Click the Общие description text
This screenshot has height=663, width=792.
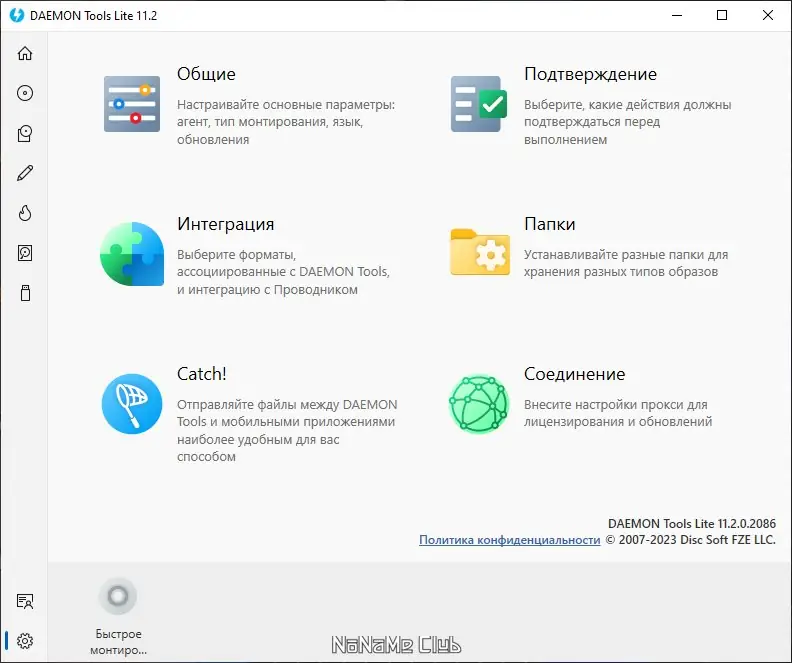click(x=286, y=122)
